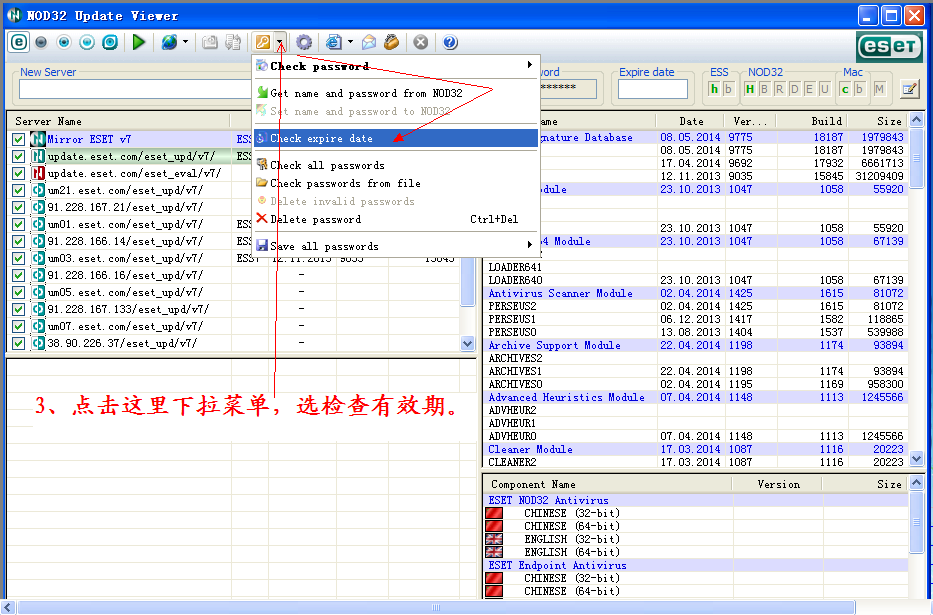
Task: Click the ESET logo in the top-right corner
Action: 889,46
